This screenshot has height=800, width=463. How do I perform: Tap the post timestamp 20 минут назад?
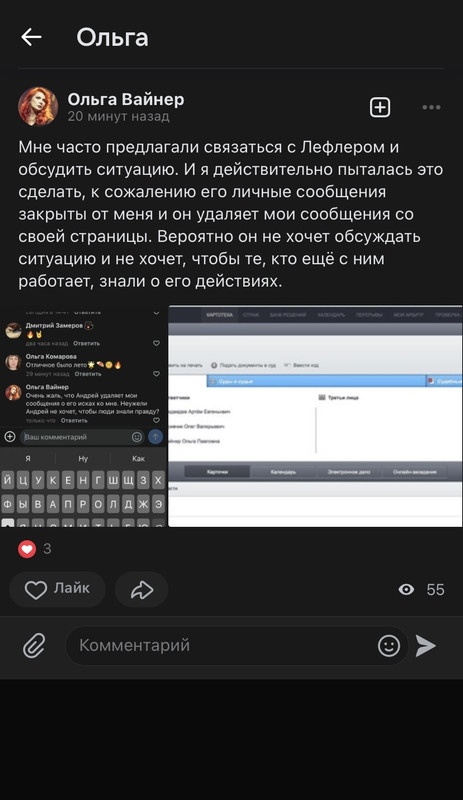pyautogui.click(x=118, y=116)
